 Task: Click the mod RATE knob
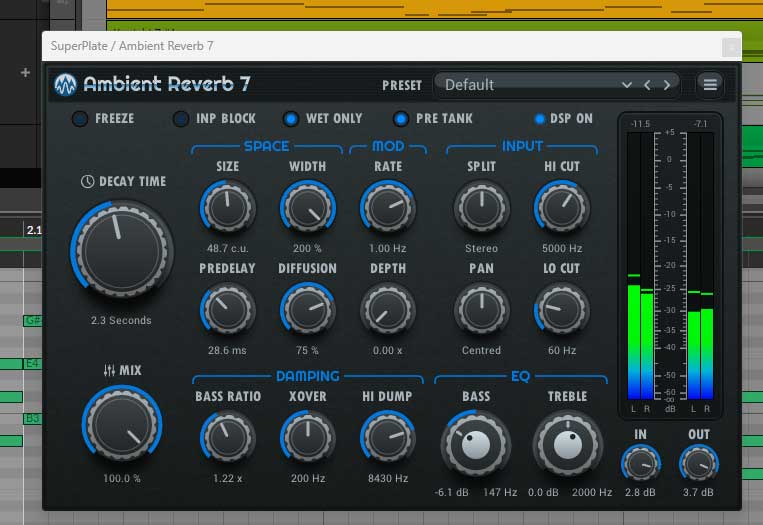pyautogui.click(x=388, y=207)
